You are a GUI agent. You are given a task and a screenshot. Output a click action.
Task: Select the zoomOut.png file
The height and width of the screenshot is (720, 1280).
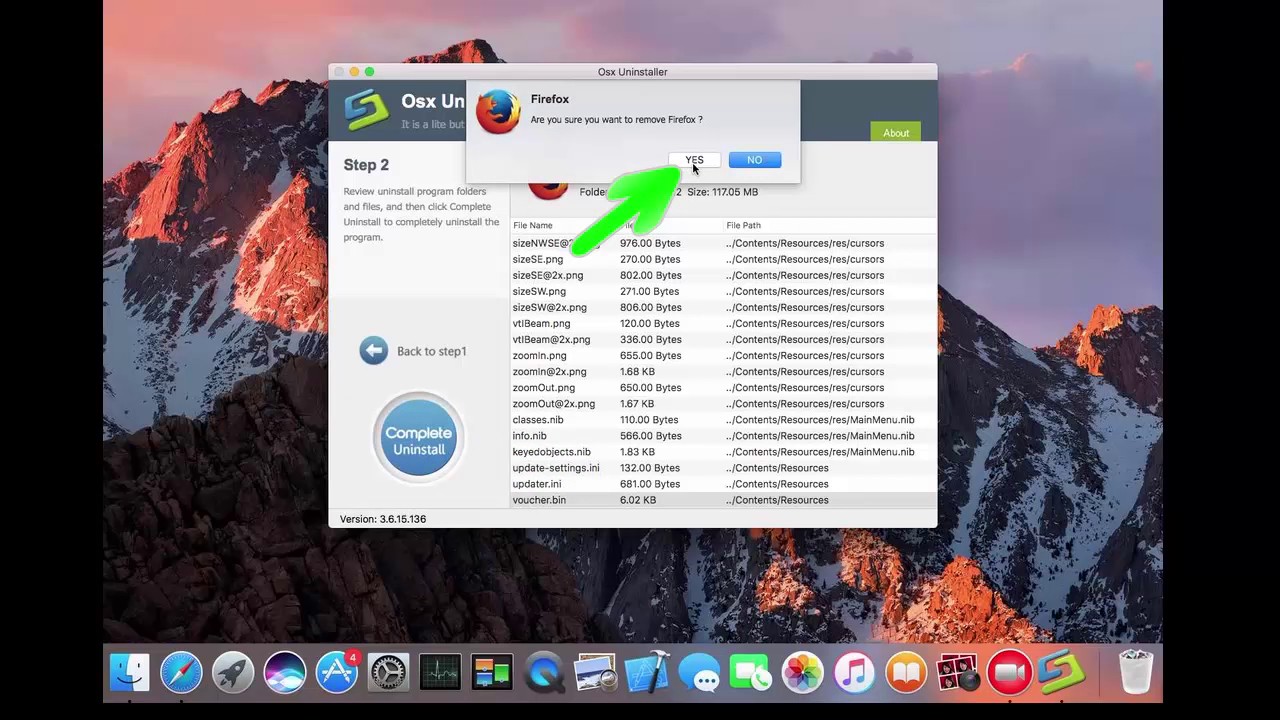point(724,387)
